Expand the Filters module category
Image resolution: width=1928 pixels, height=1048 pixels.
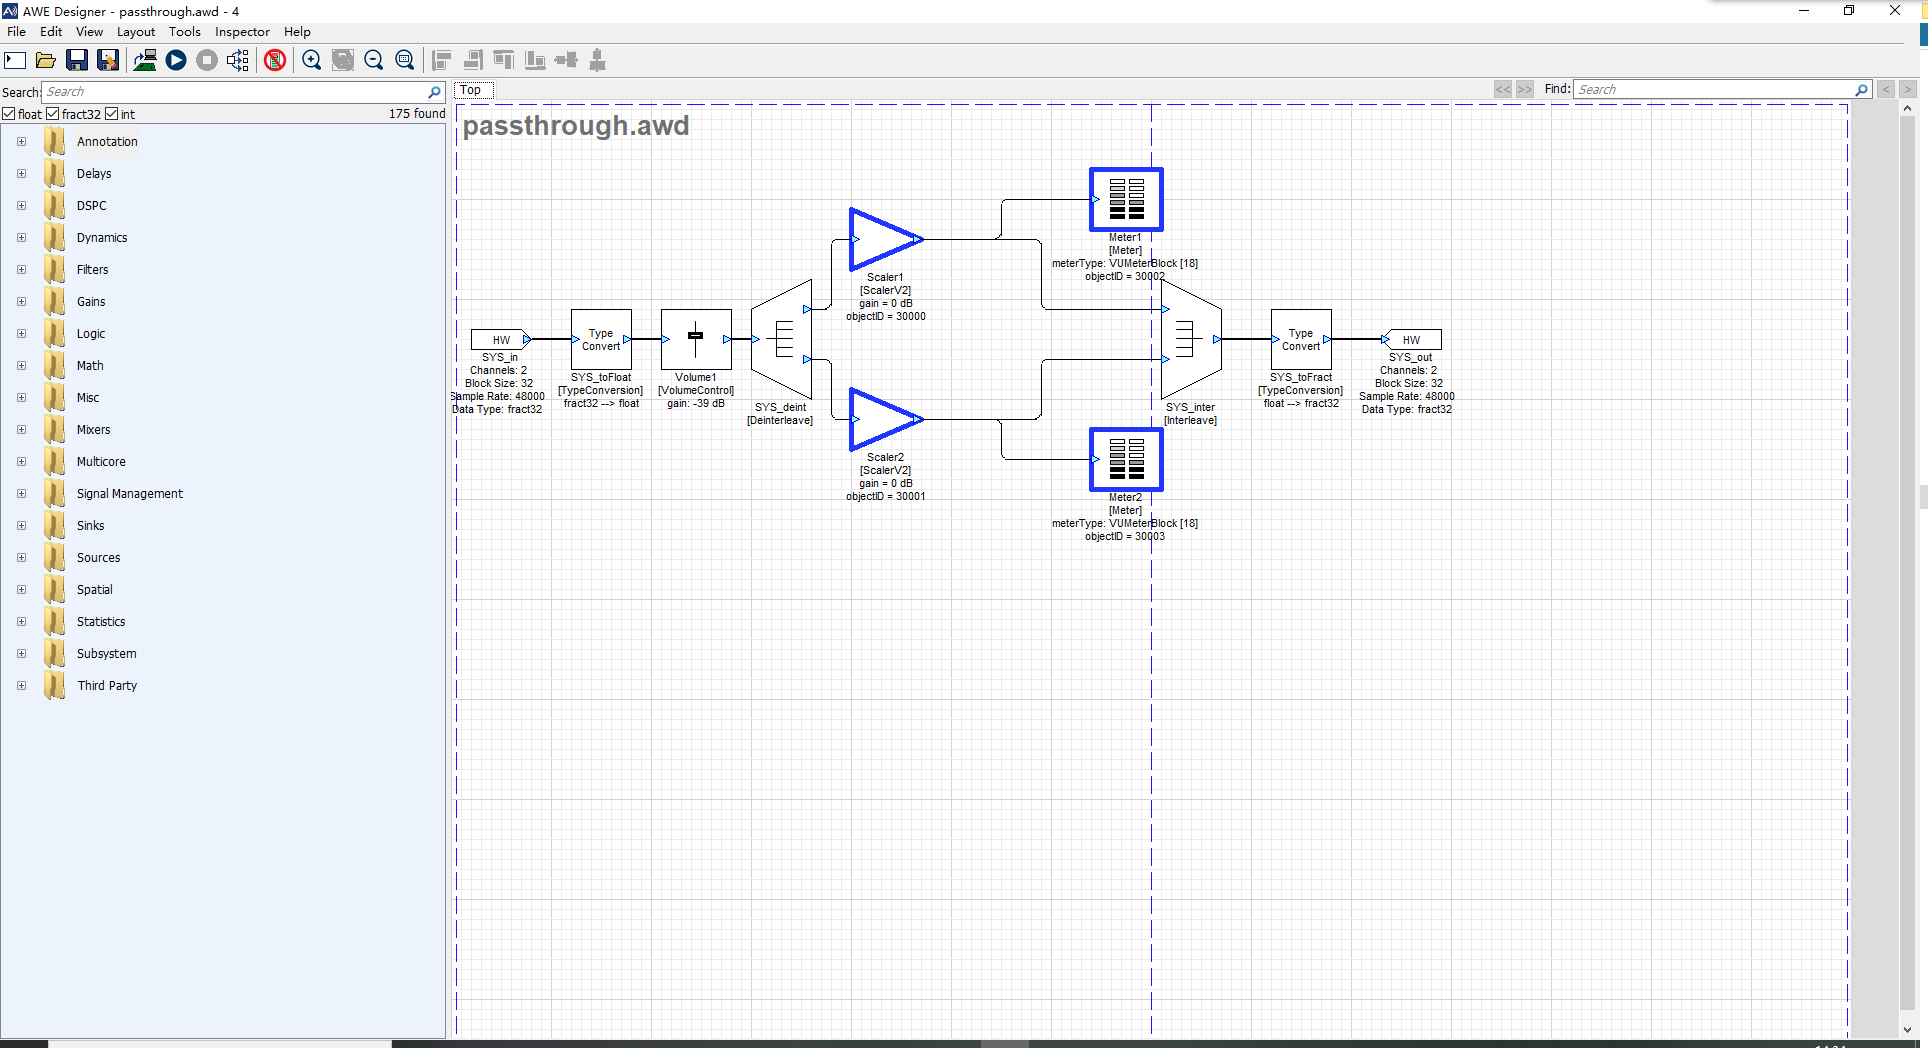[21, 269]
